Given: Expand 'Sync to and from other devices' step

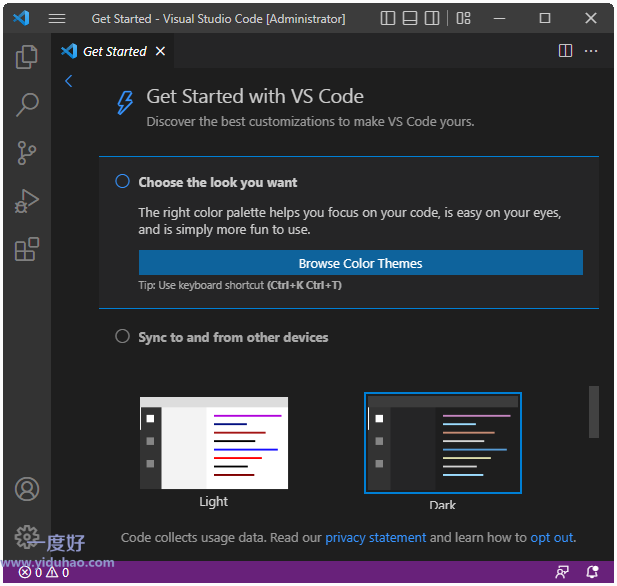Looking at the screenshot, I should (233, 337).
